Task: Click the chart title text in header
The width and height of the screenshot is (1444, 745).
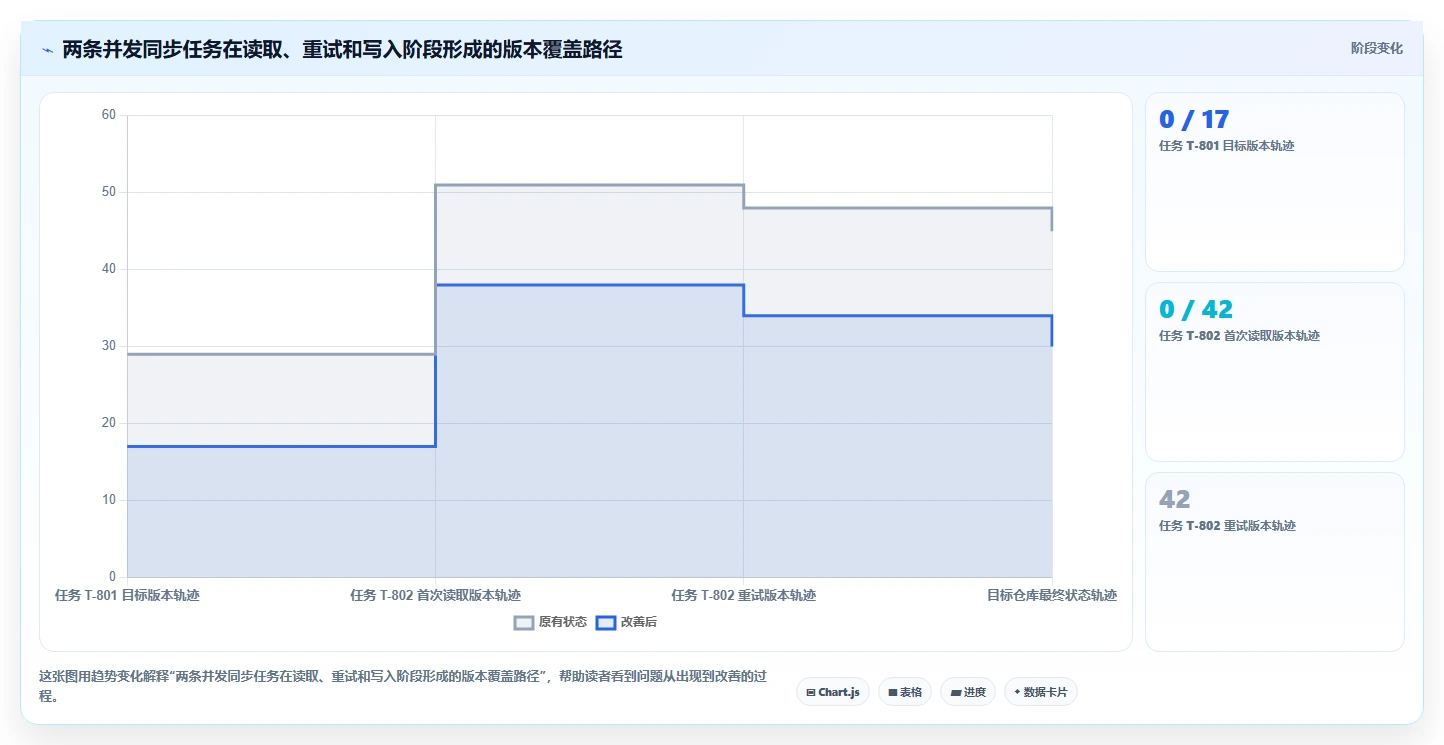Action: pos(342,50)
